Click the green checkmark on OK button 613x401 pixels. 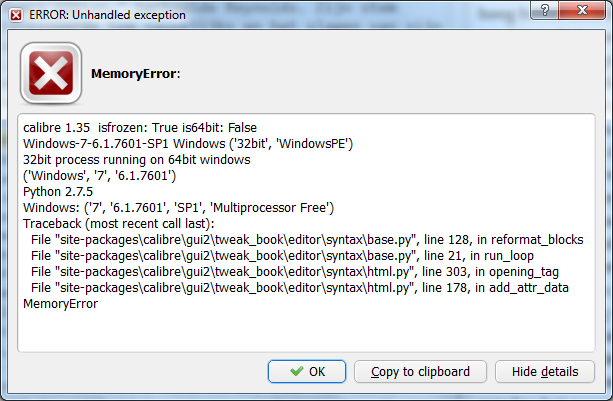click(297, 371)
